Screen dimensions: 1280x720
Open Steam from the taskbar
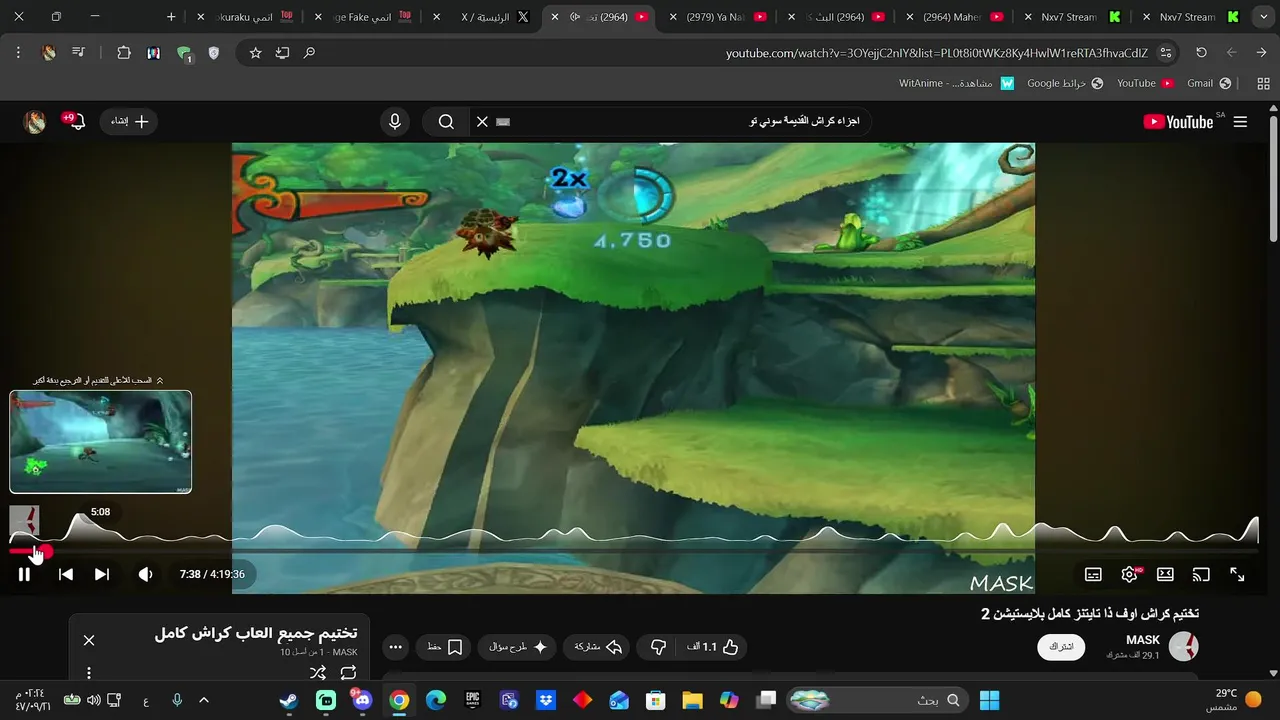pos(289,700)
